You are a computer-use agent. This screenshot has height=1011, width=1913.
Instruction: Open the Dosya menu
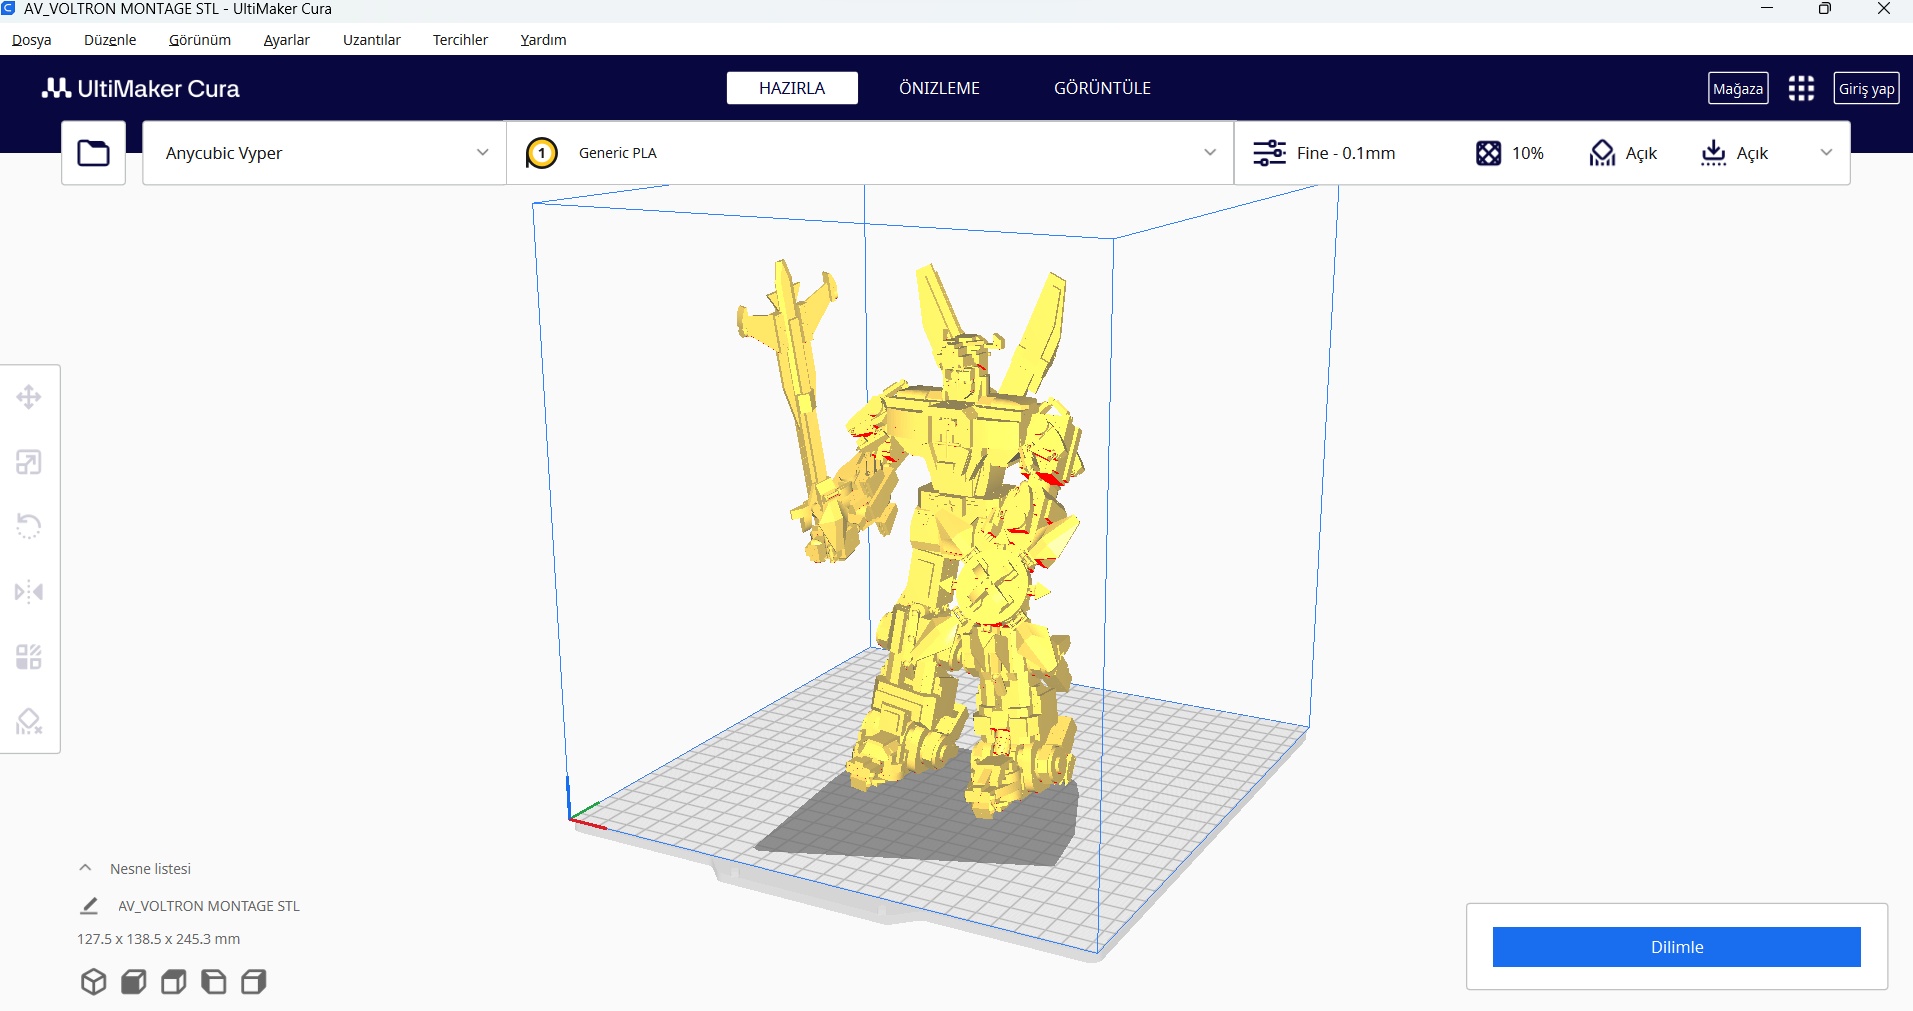tap(32, 40)
